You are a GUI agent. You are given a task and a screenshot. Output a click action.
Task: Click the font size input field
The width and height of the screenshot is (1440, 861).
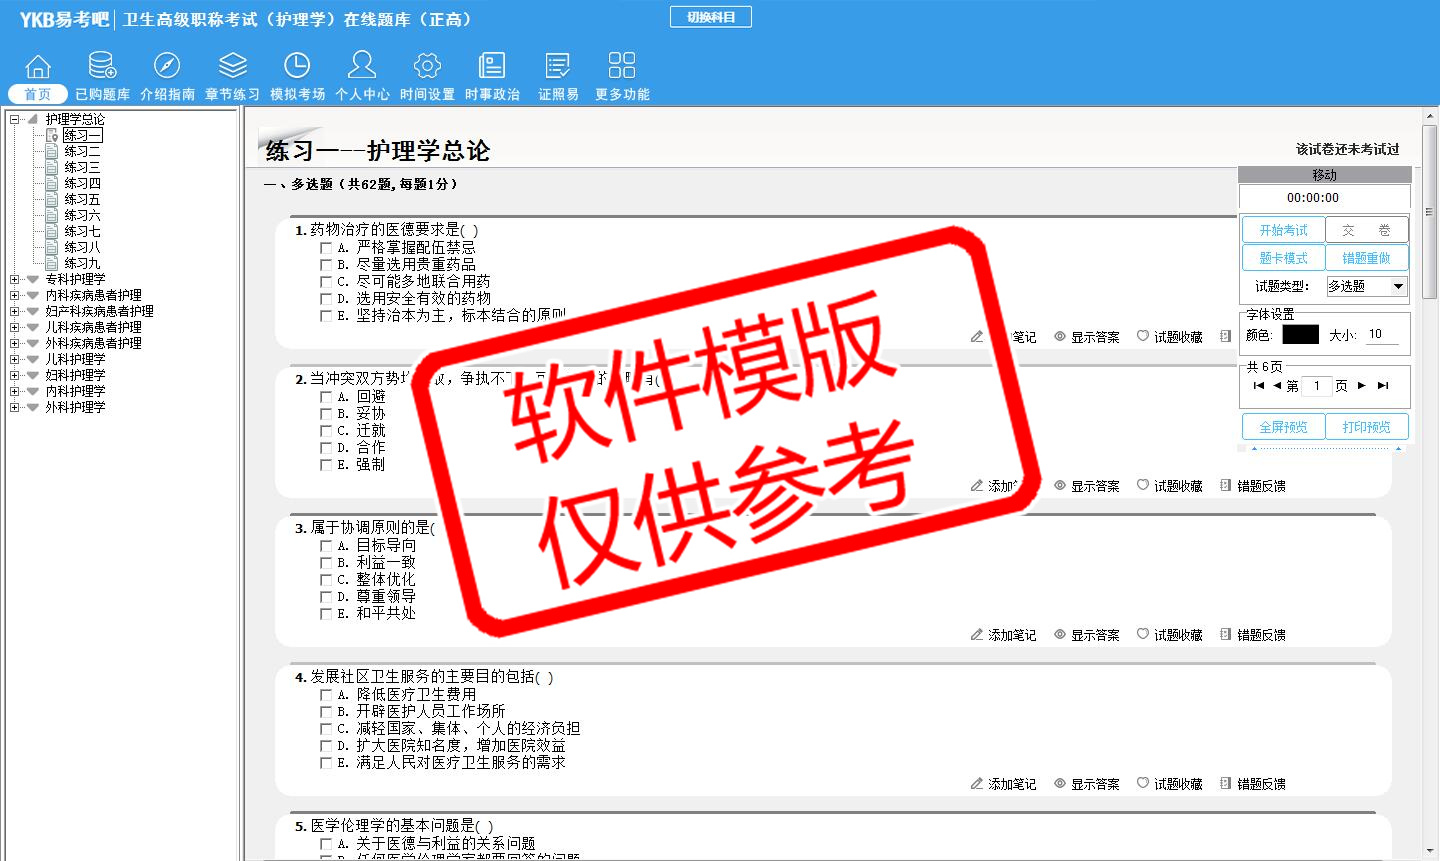1382,335
